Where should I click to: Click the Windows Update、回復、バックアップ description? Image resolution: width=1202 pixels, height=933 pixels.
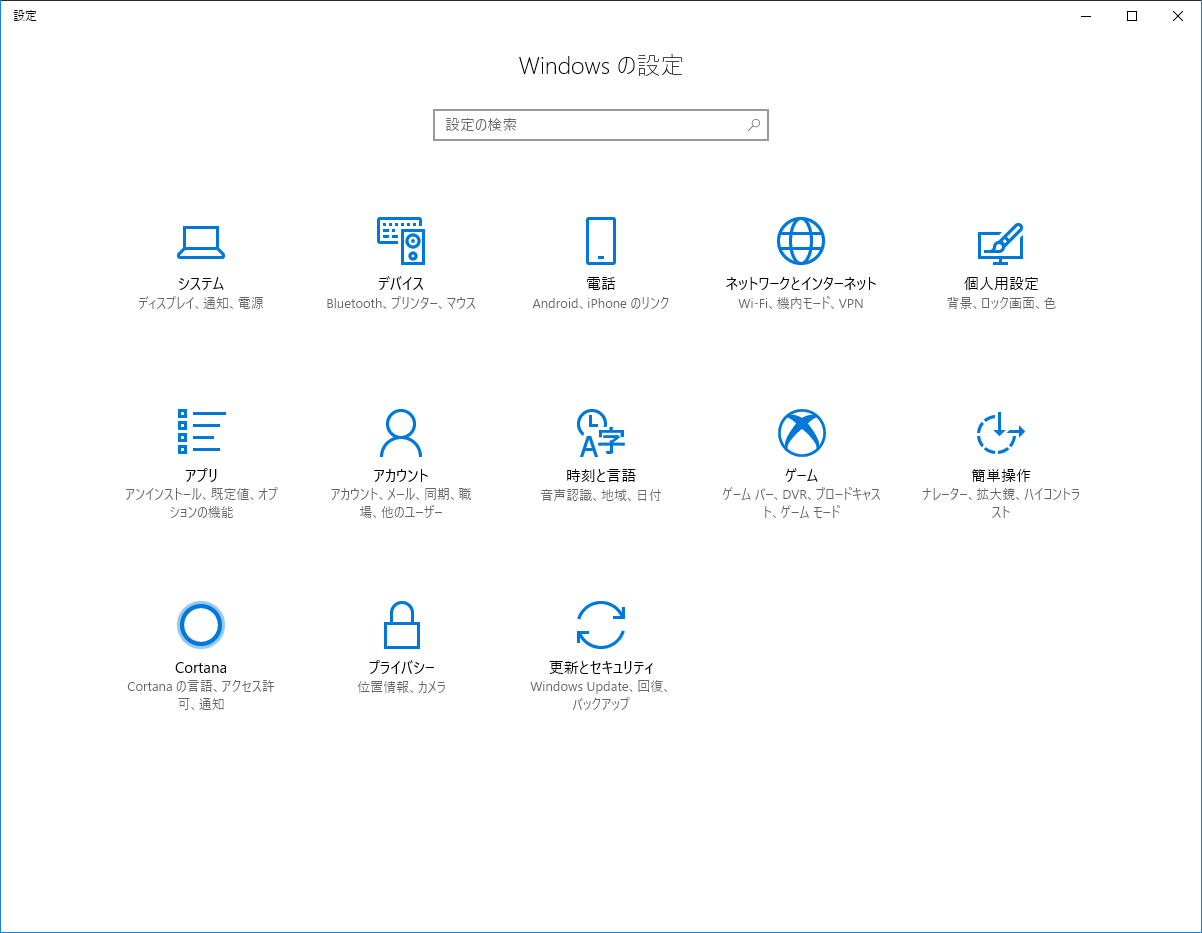(x=601, y=687)
